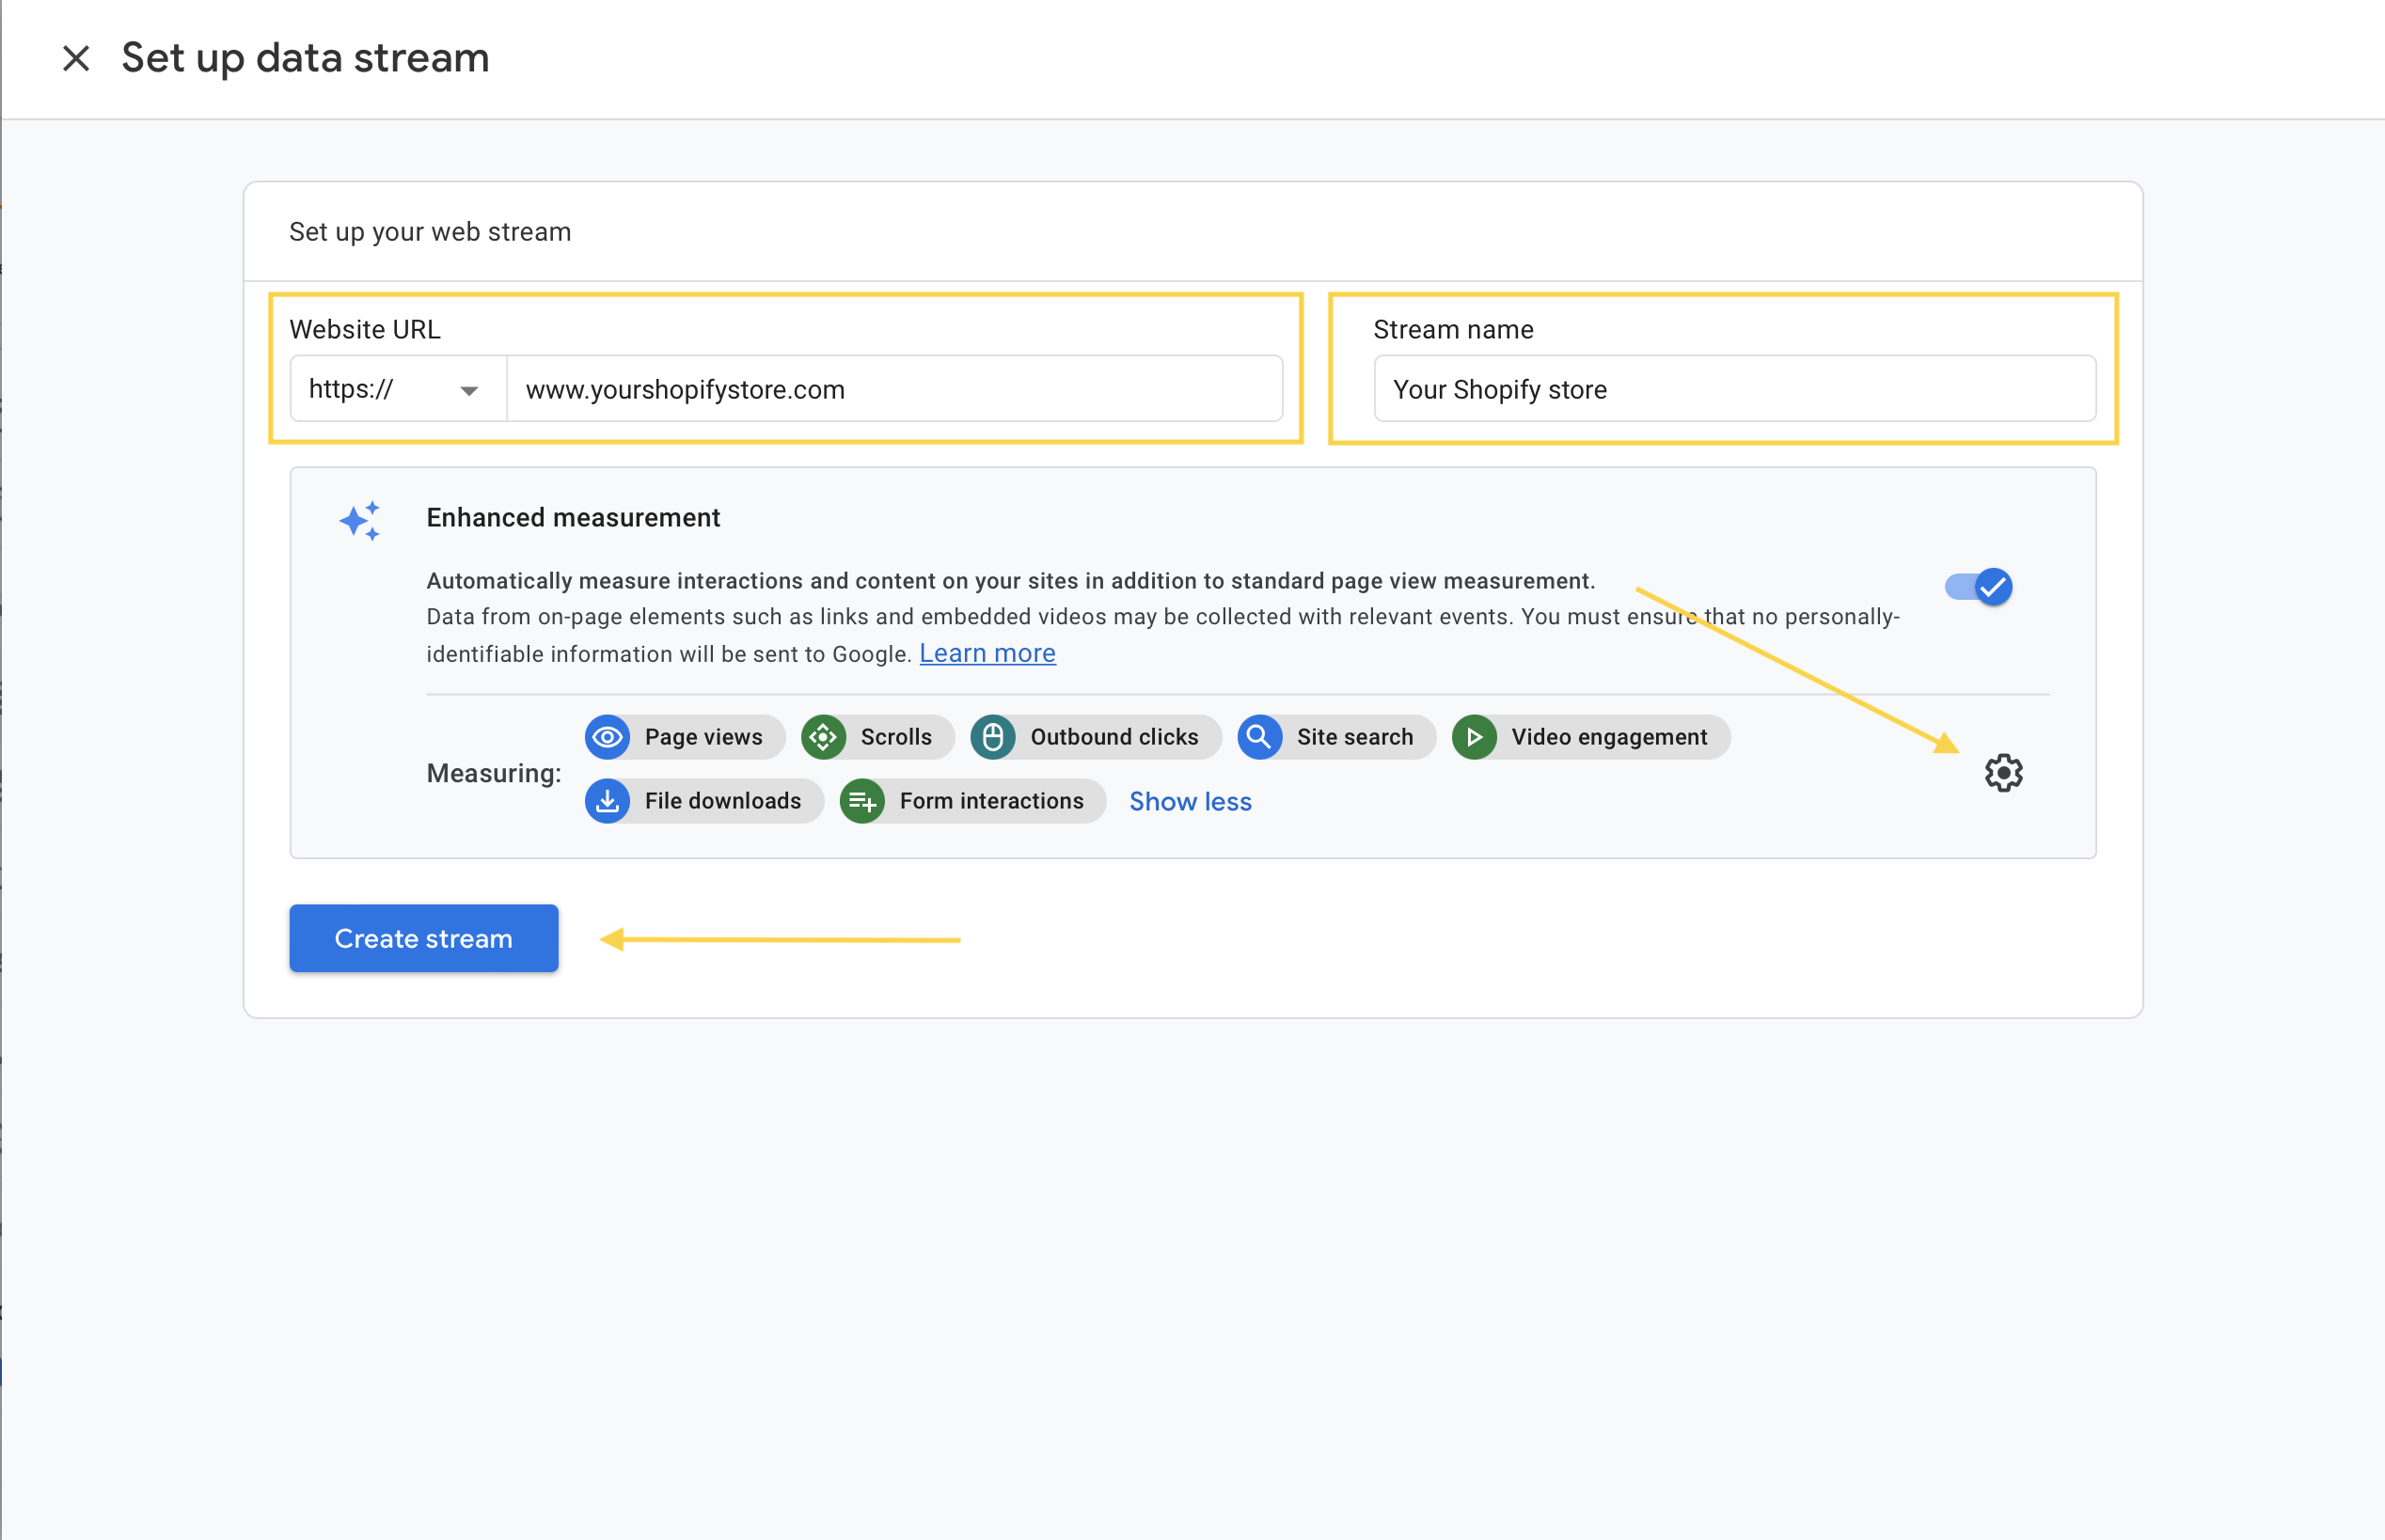The height and width of the screenshot is (1540, 2385).
Task: Click the Scrolls icon
Action: tap(823, 737)
